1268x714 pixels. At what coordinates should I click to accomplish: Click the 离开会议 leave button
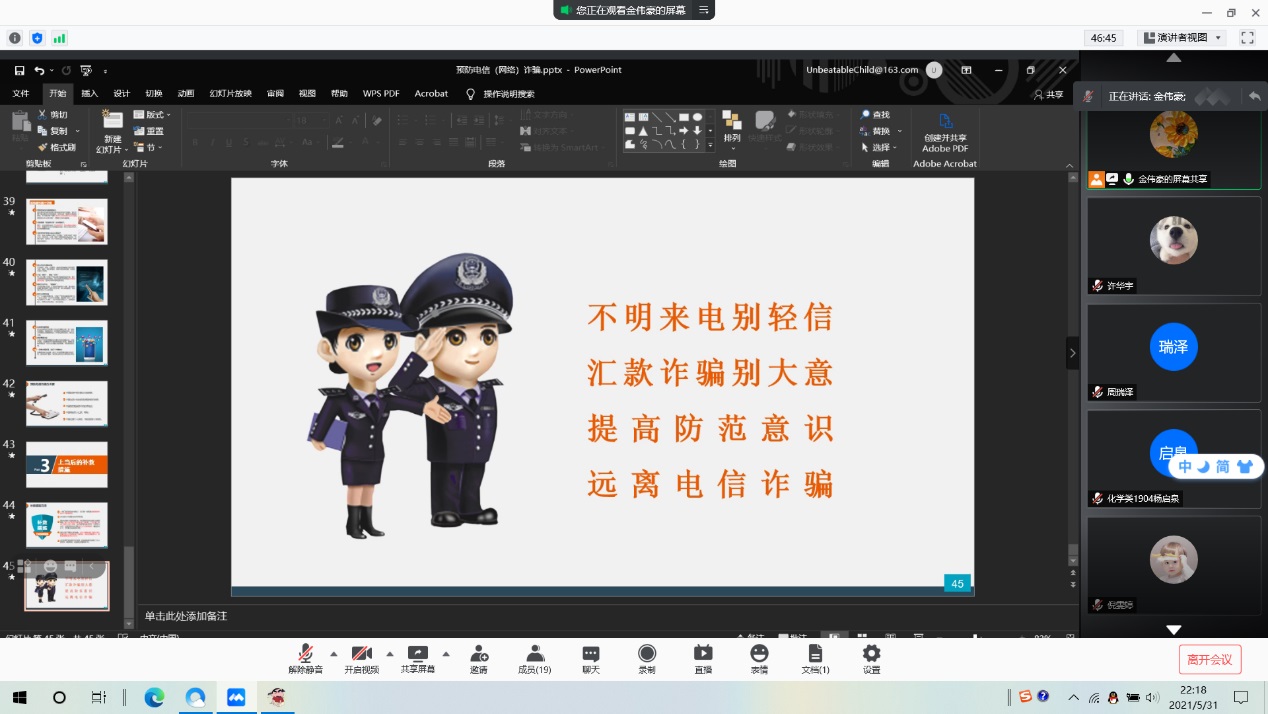pyautogui.click(x=1210, y=659)
